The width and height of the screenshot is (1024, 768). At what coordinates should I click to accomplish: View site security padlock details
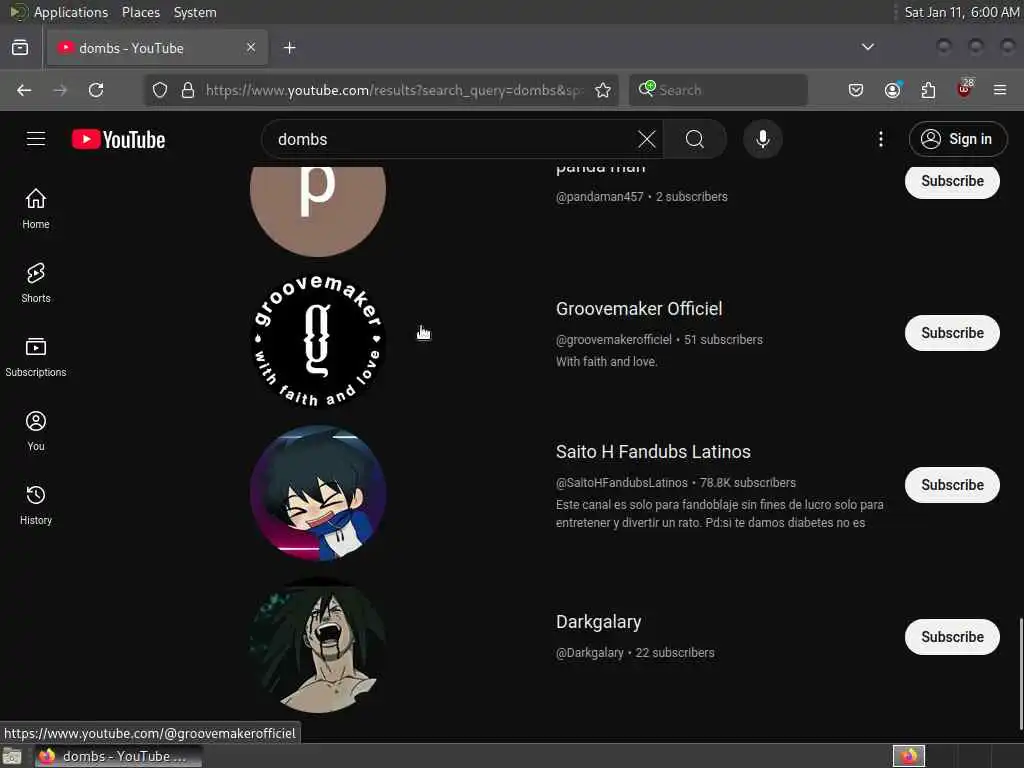point(188,90)
